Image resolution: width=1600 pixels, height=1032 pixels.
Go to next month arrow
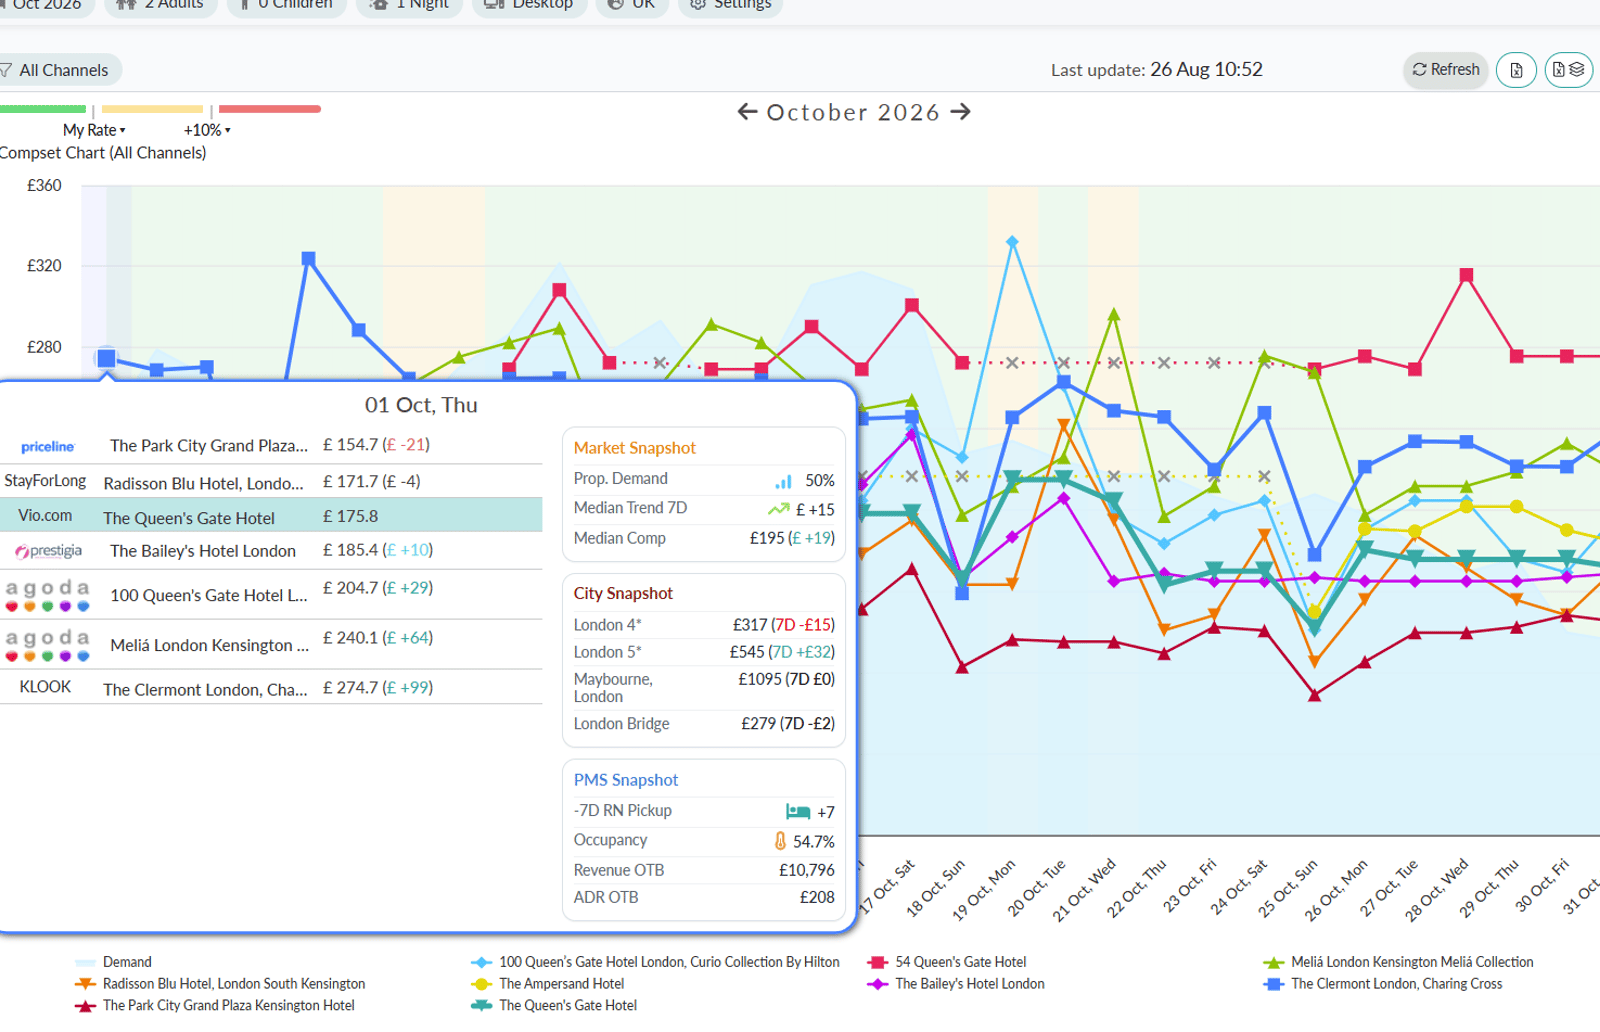(961, 112)
